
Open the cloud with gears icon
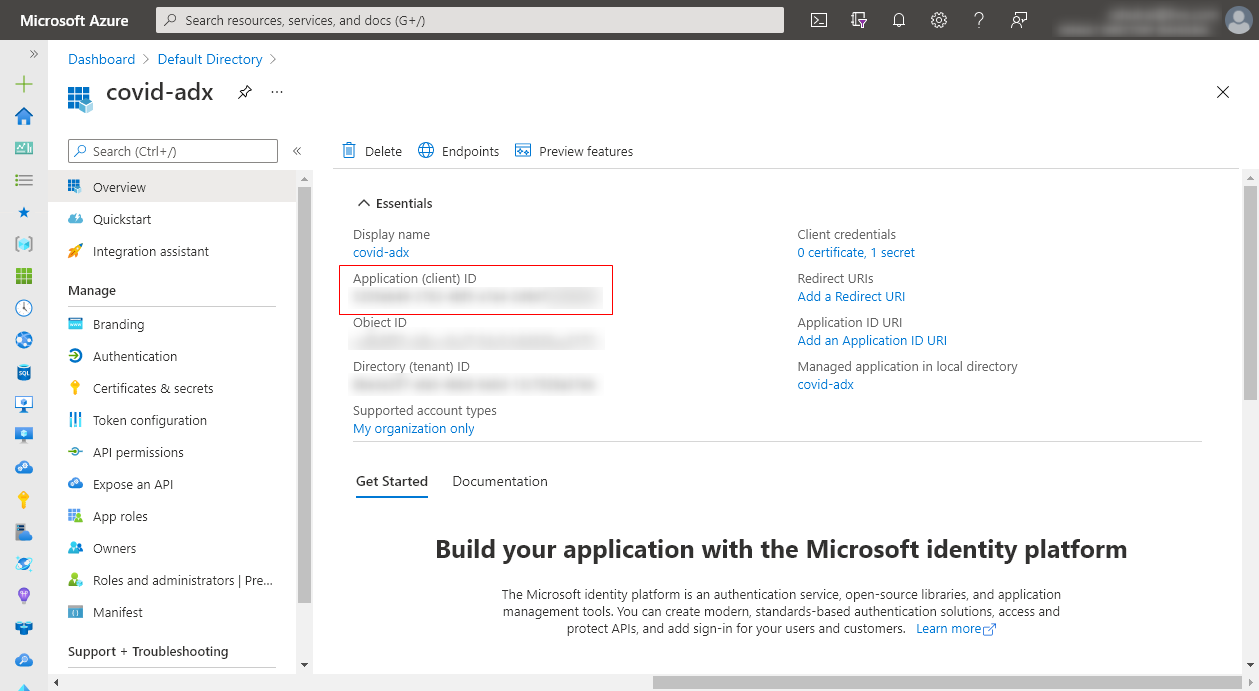24,468
